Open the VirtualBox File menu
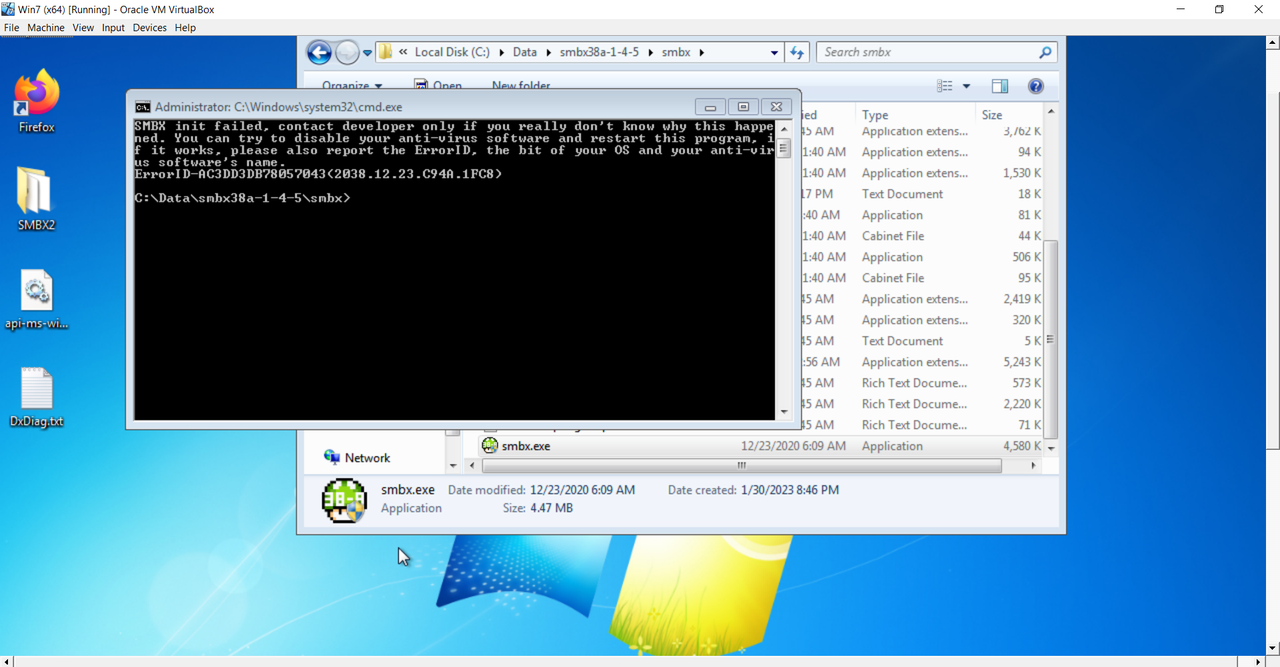Viewport: 1280px width, 667px height. tap(12, 28)
